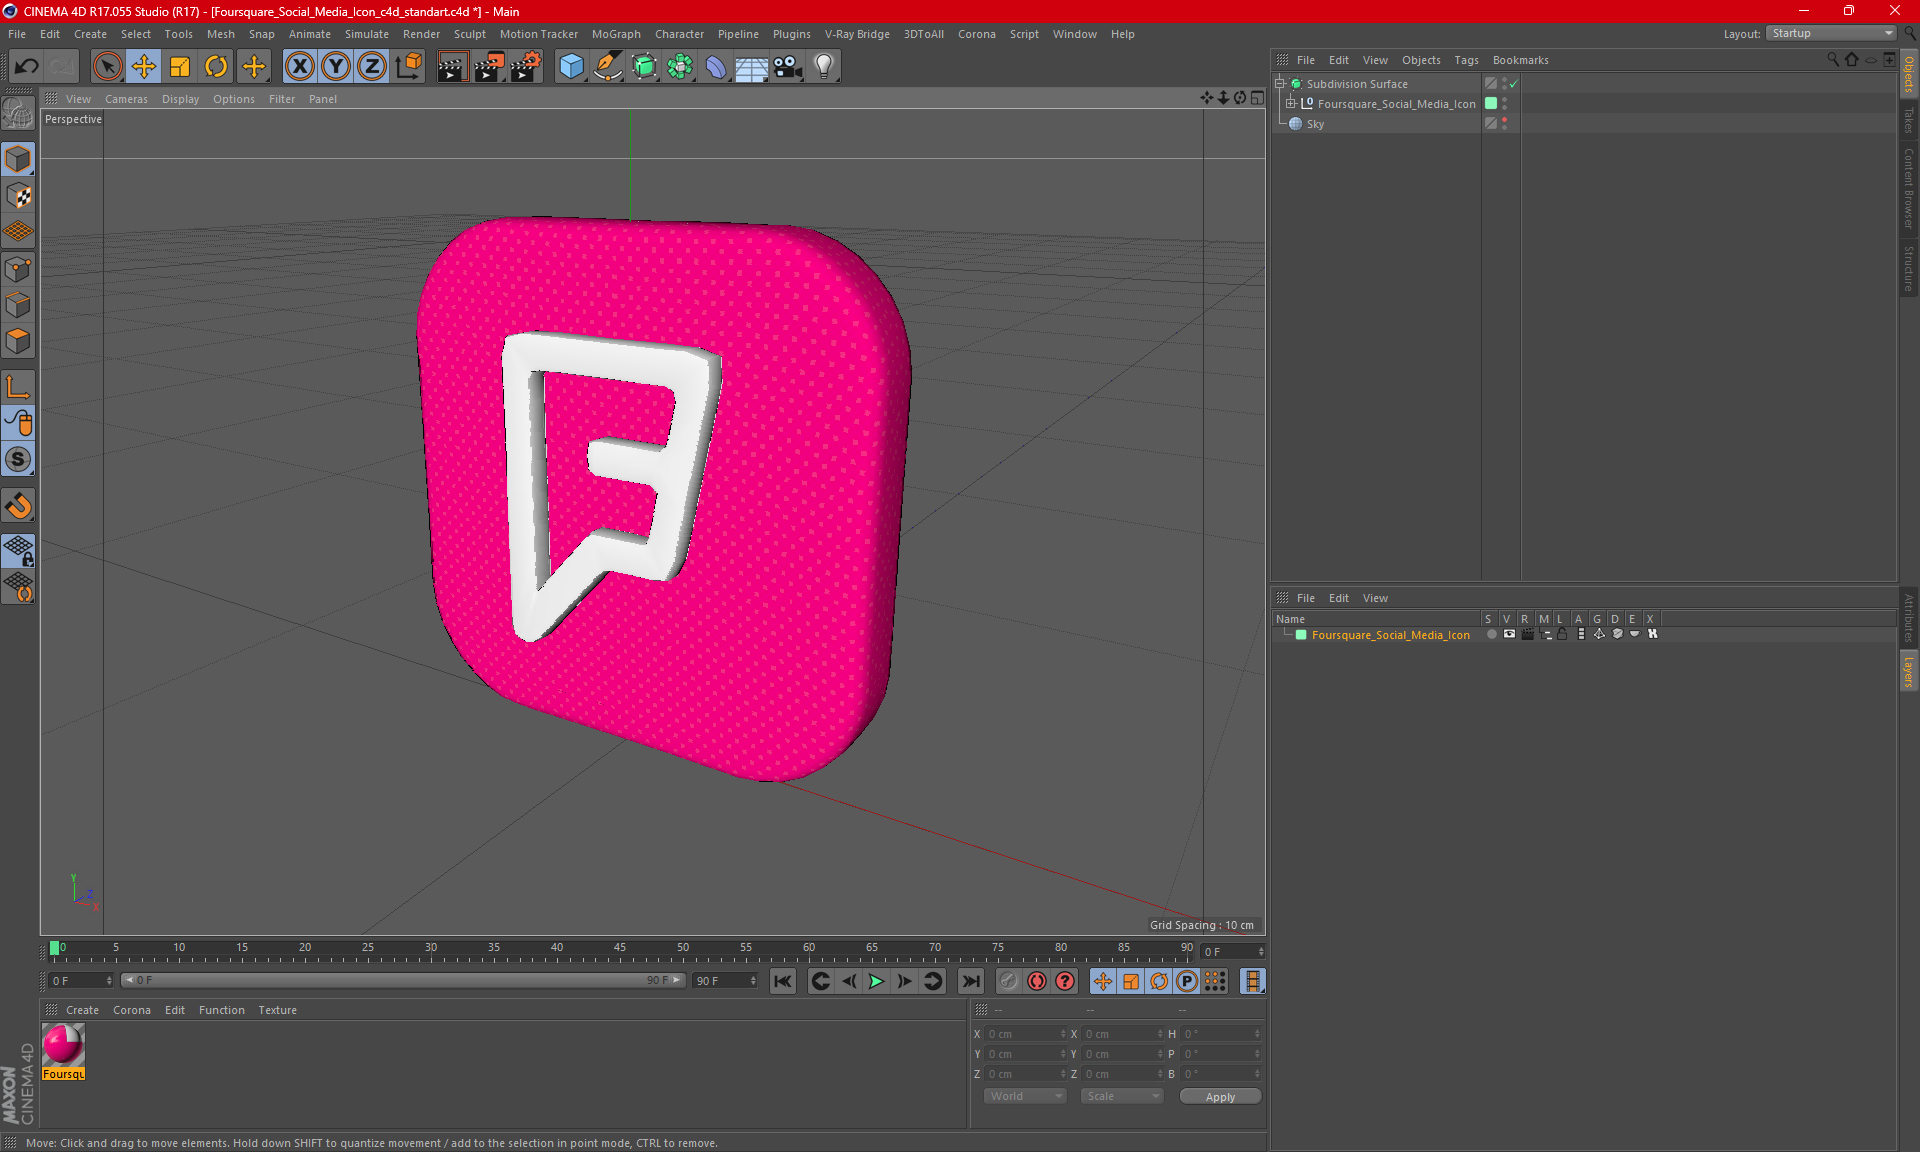
Task: Open Edit Render Settings
Action: (526, 67)
